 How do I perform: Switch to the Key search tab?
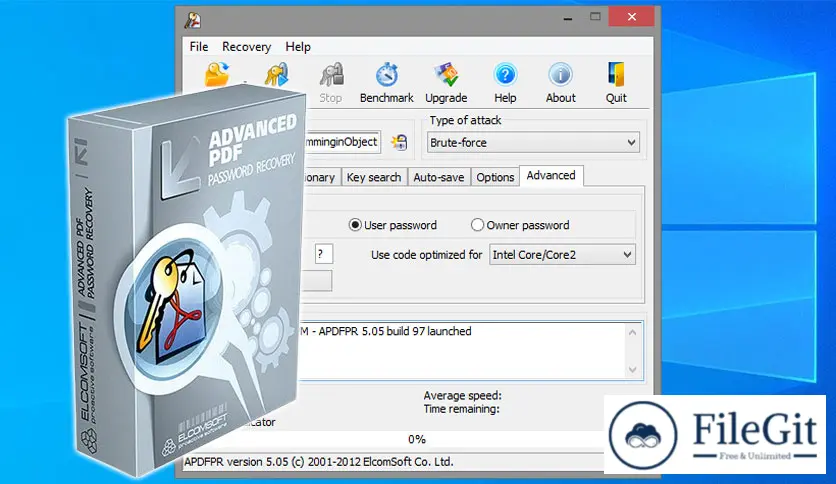[374, 177]
